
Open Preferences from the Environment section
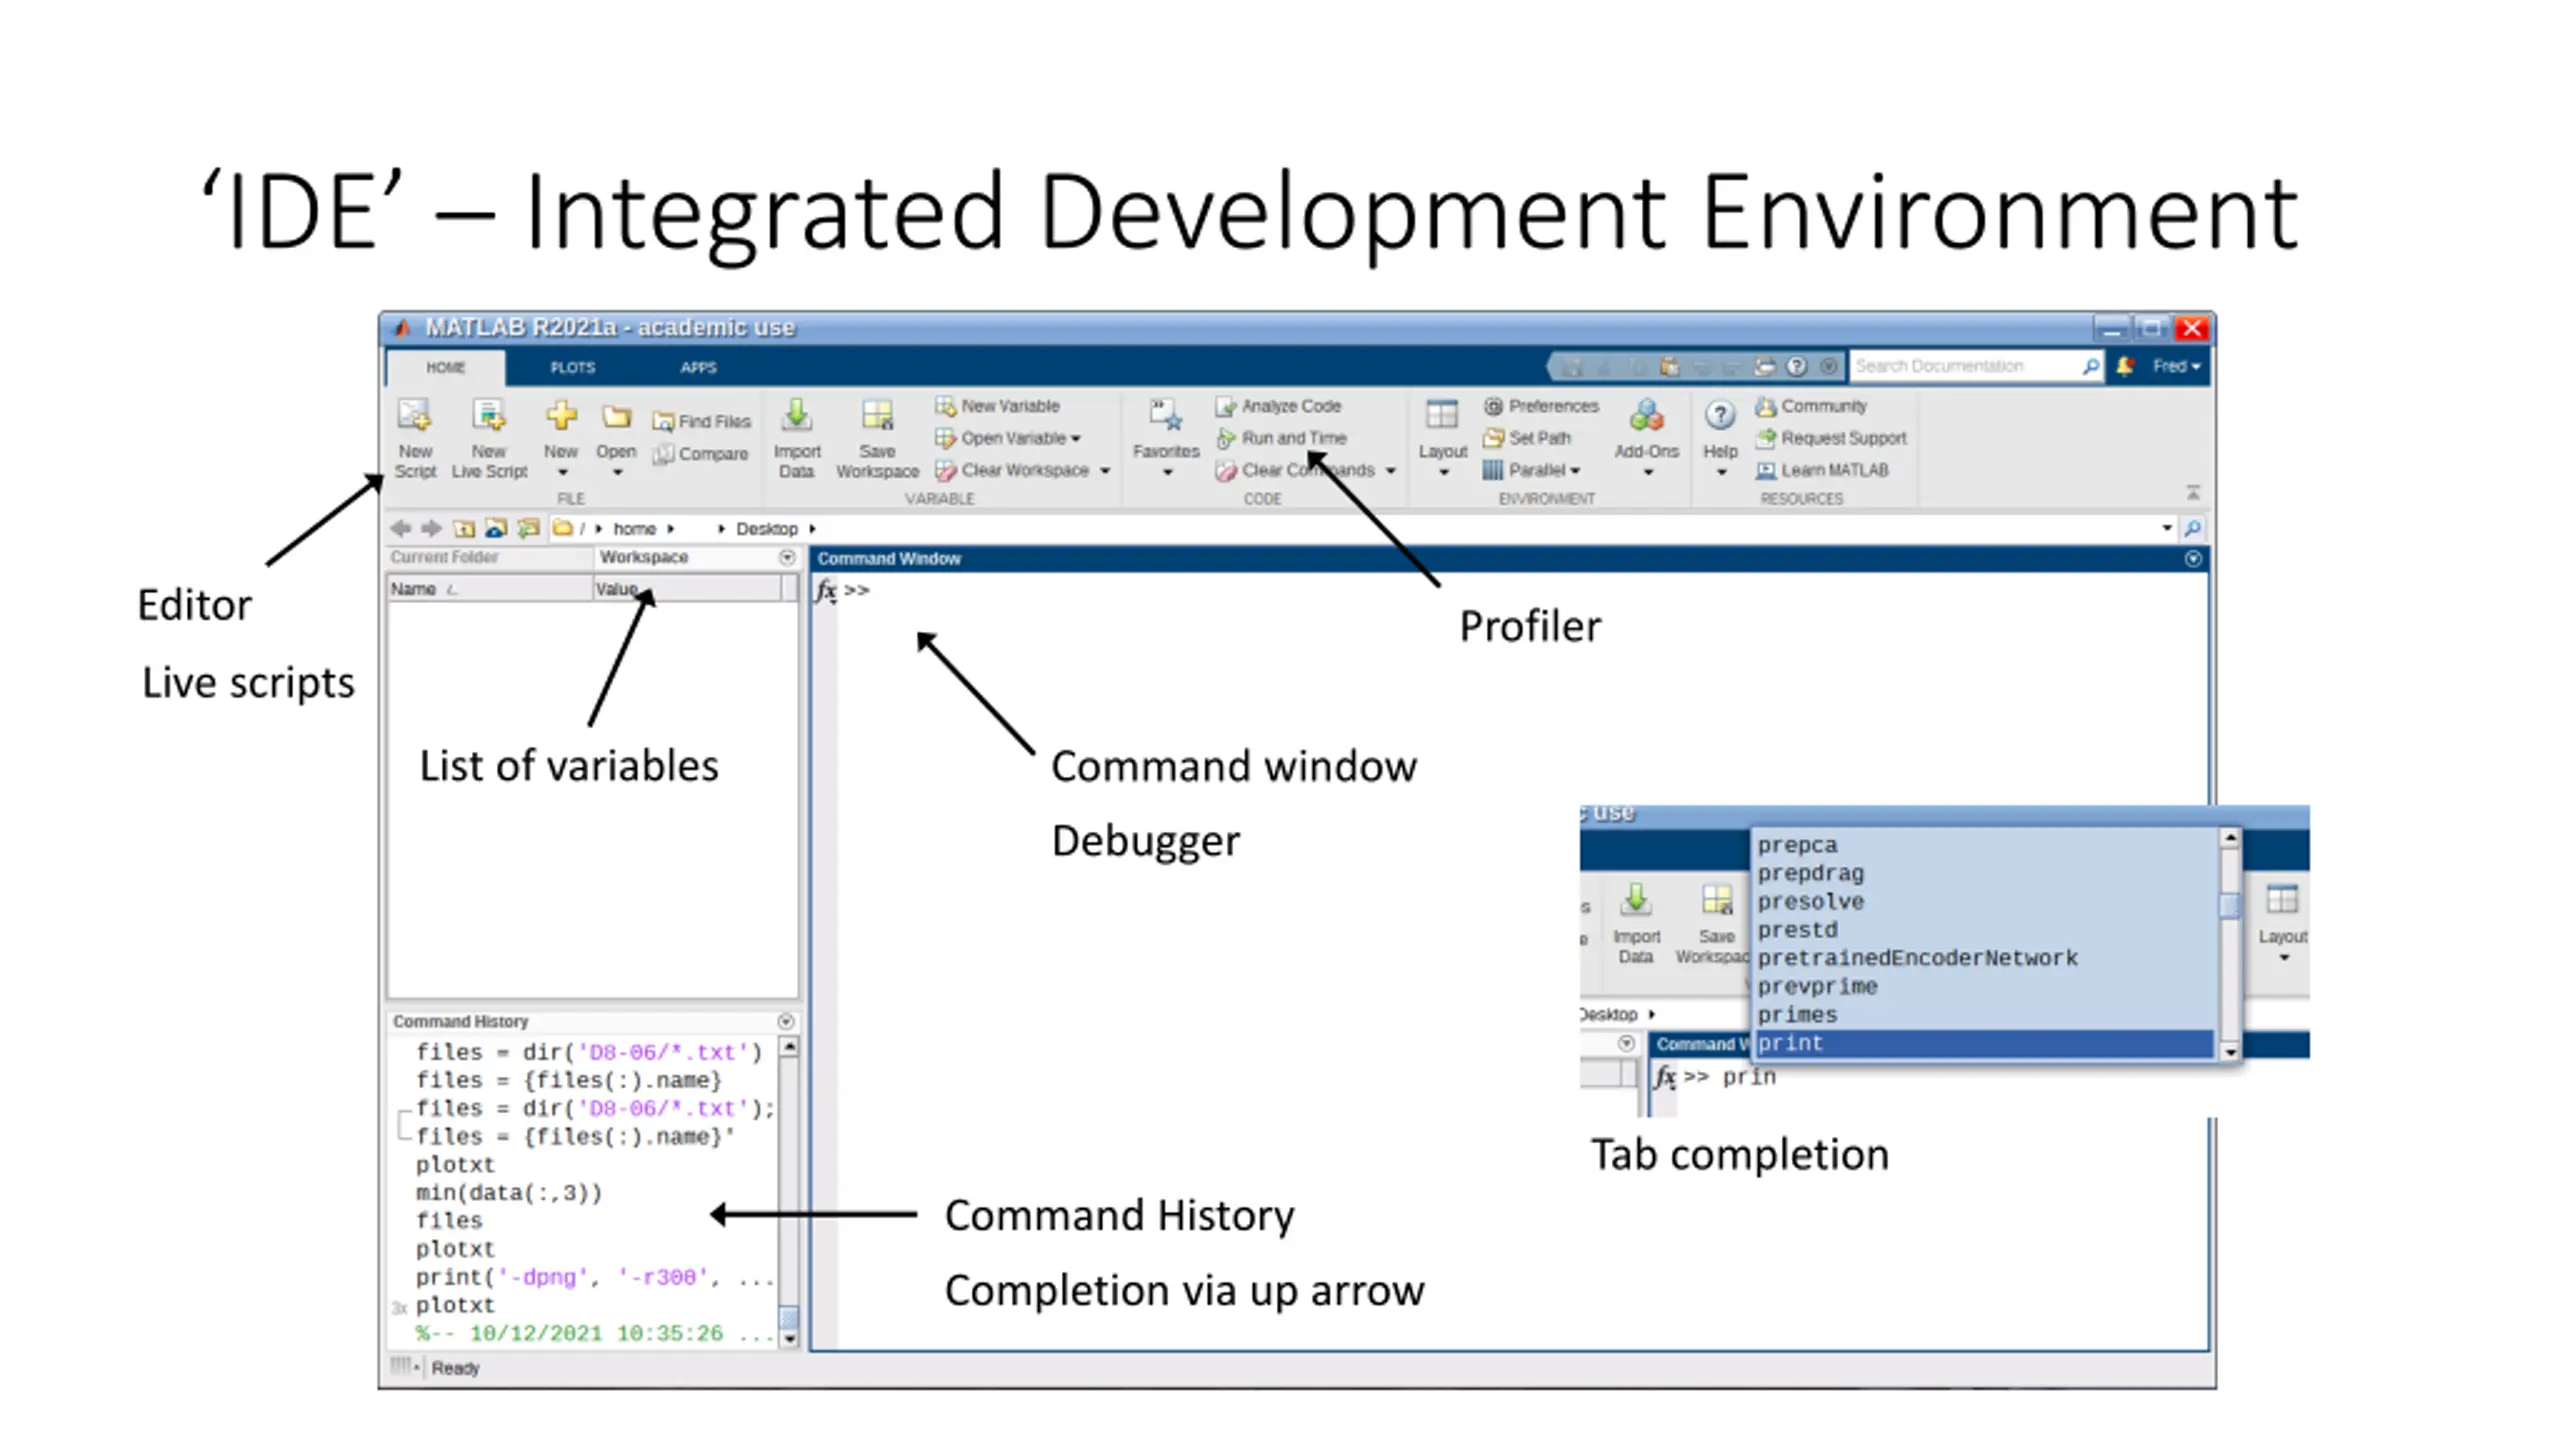pyautogui.click(x=1542, y=406)
